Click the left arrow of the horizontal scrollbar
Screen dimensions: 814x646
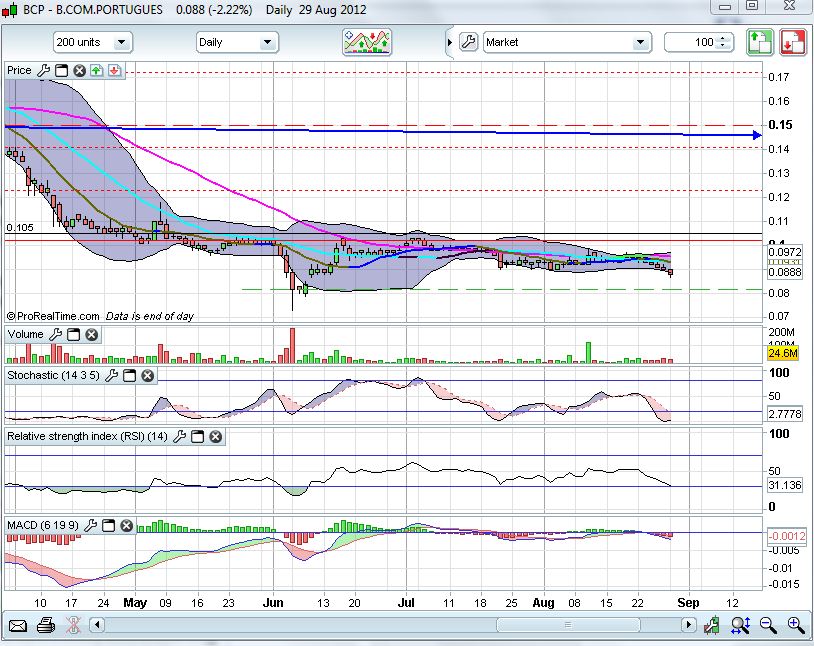(97, 625)
